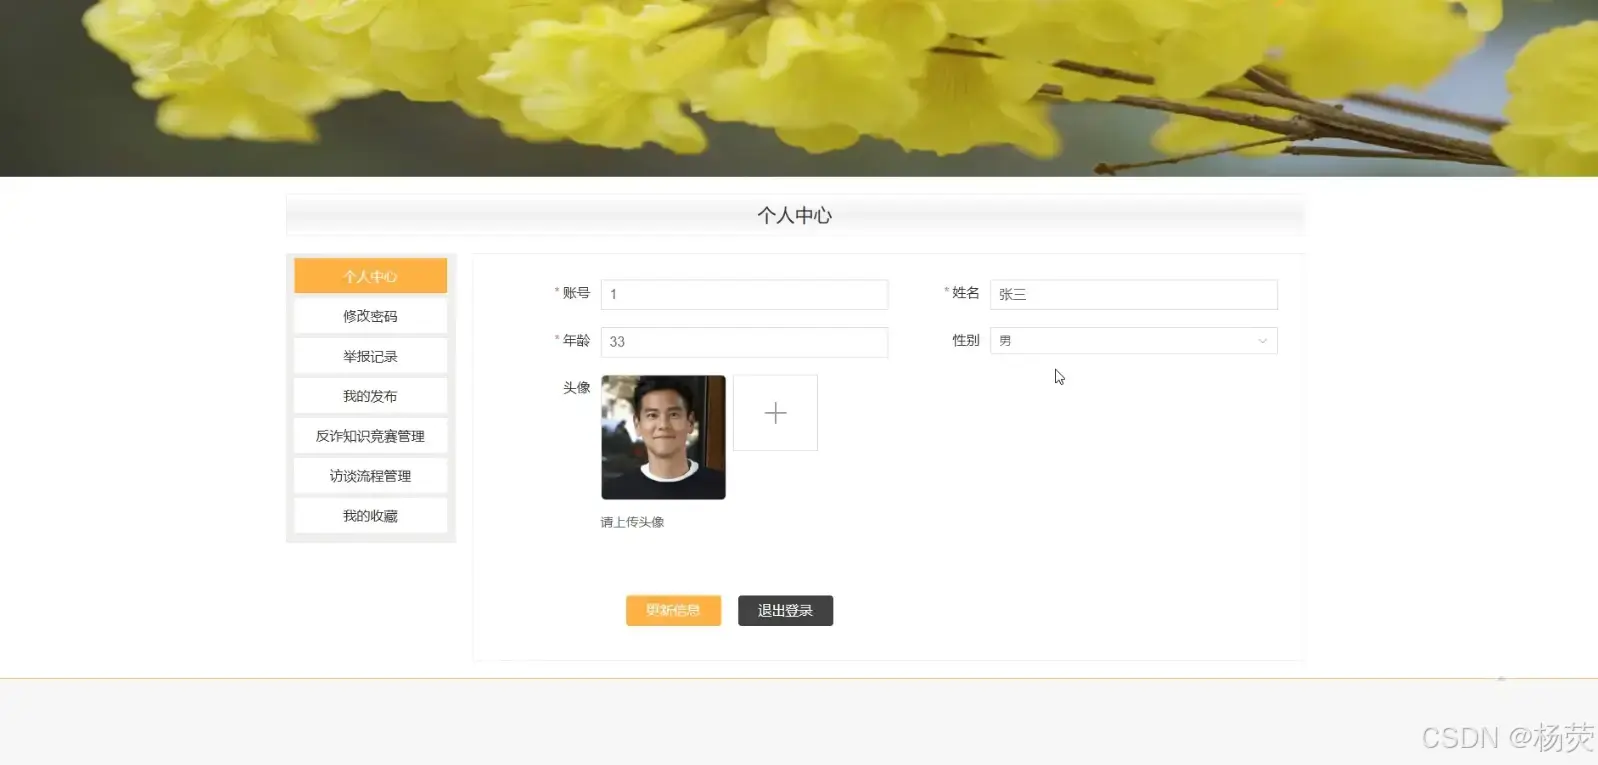Click the 姓名 input field containing 张三
Screen dimensions: 1598x765
(1134, 294)
